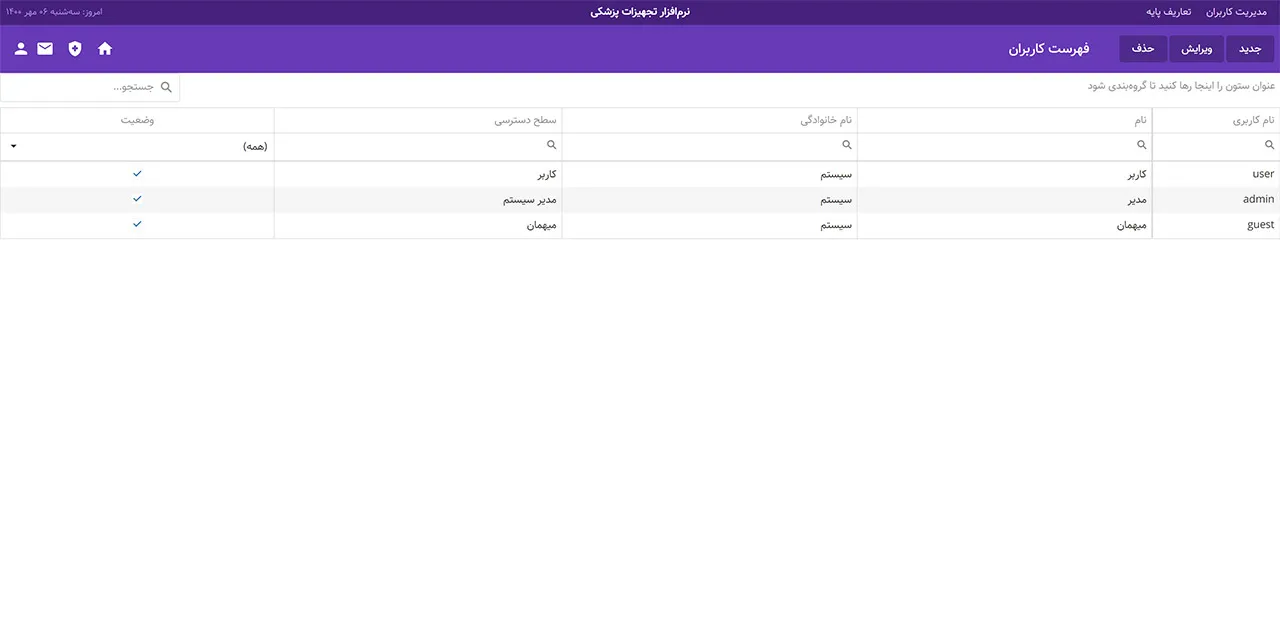The height and width of the screenshot is (630, 1280).
Task: Toggle the status checkmark for guest row
Action: [x=137, y=224]
